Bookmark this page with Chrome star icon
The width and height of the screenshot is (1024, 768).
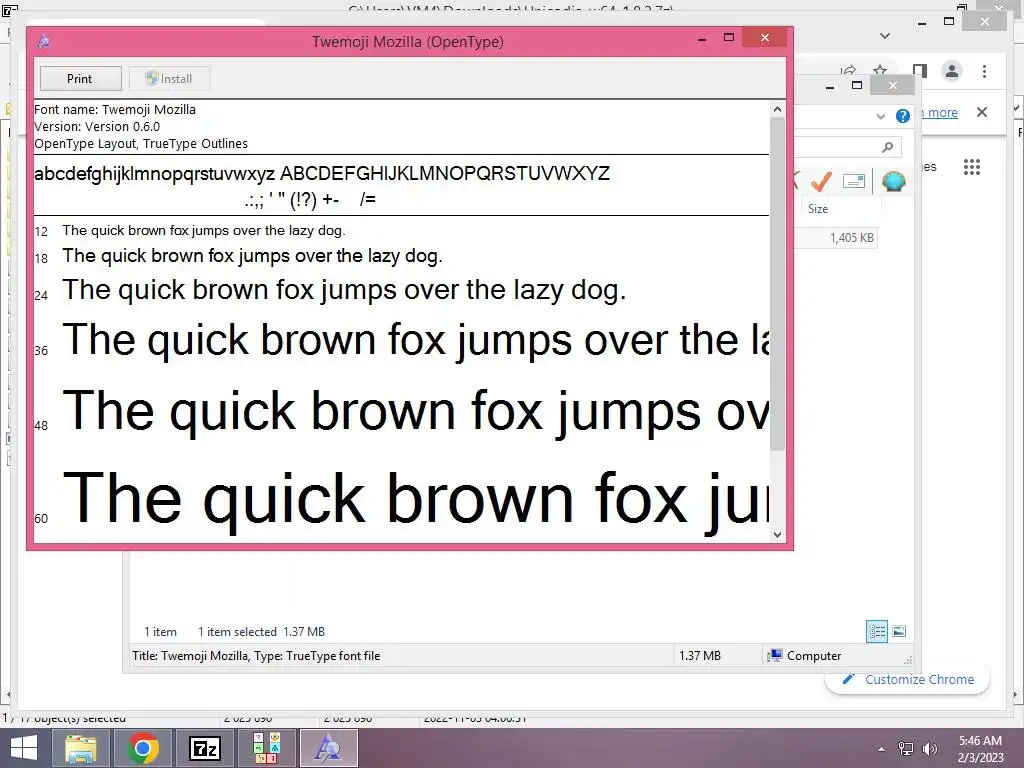click(880, 70)
